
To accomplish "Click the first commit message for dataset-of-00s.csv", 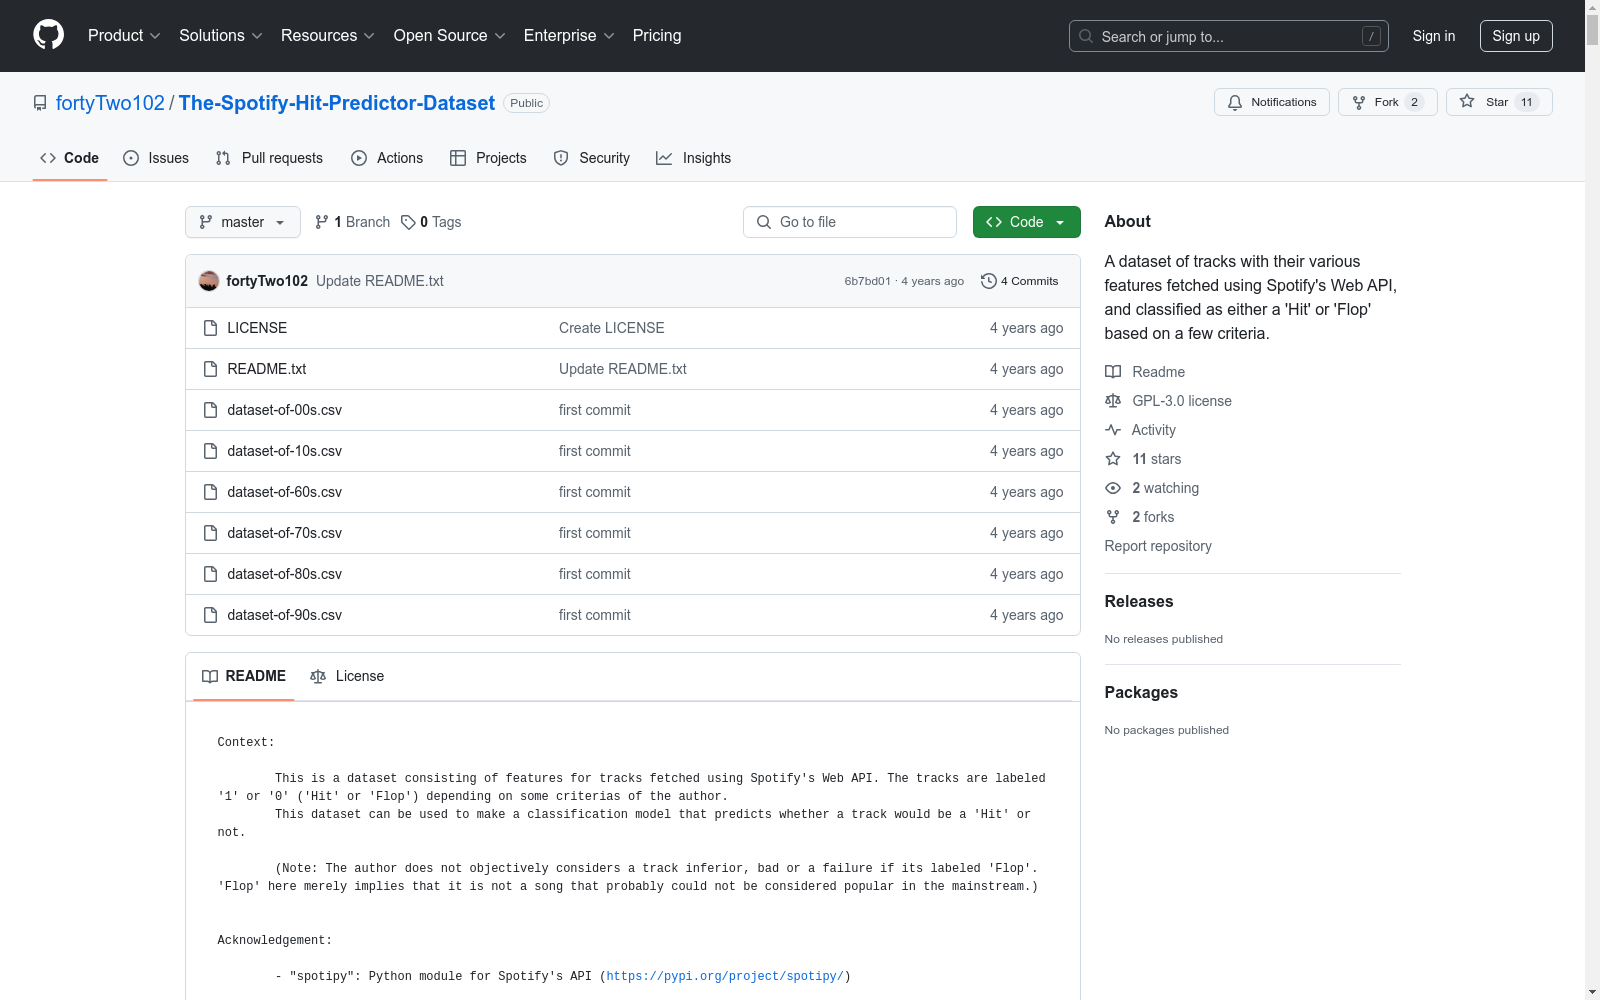I will (x=595, y=410).
